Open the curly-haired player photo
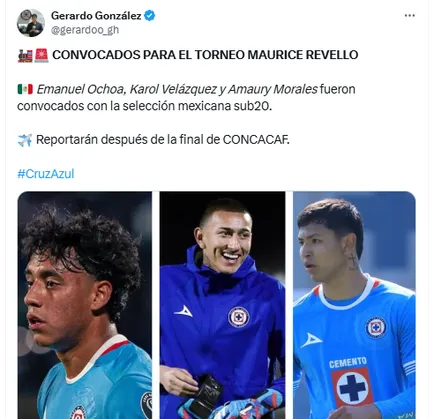Screen dimensions: 434x419 click(x=85, y=305)
